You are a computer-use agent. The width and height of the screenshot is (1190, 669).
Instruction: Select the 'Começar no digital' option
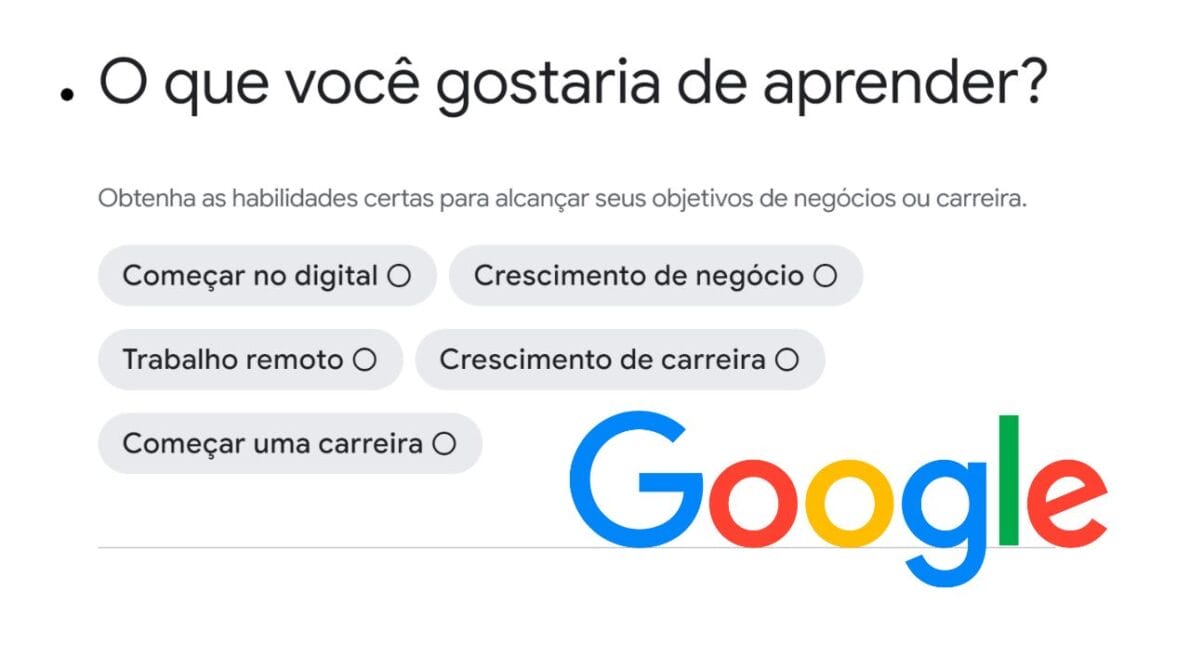(266, 275)
